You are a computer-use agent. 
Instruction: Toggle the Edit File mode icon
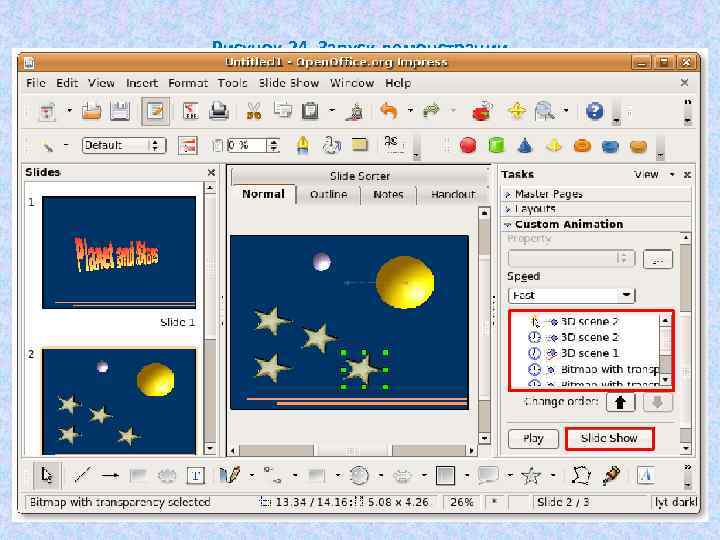coord(155,111)
